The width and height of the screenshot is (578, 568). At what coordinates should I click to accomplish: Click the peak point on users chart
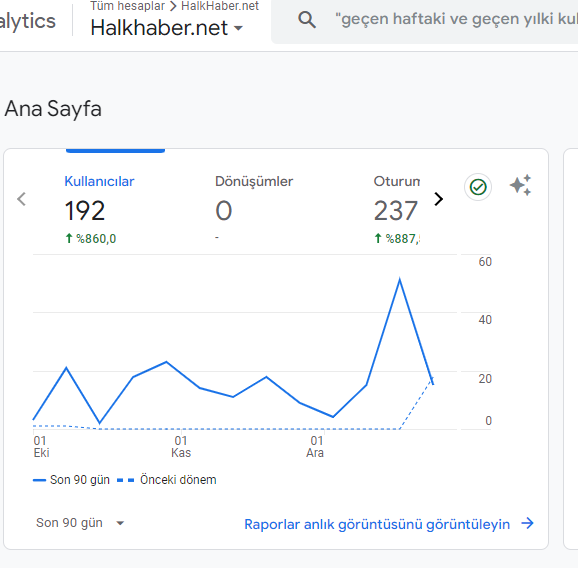coord(400,280)
